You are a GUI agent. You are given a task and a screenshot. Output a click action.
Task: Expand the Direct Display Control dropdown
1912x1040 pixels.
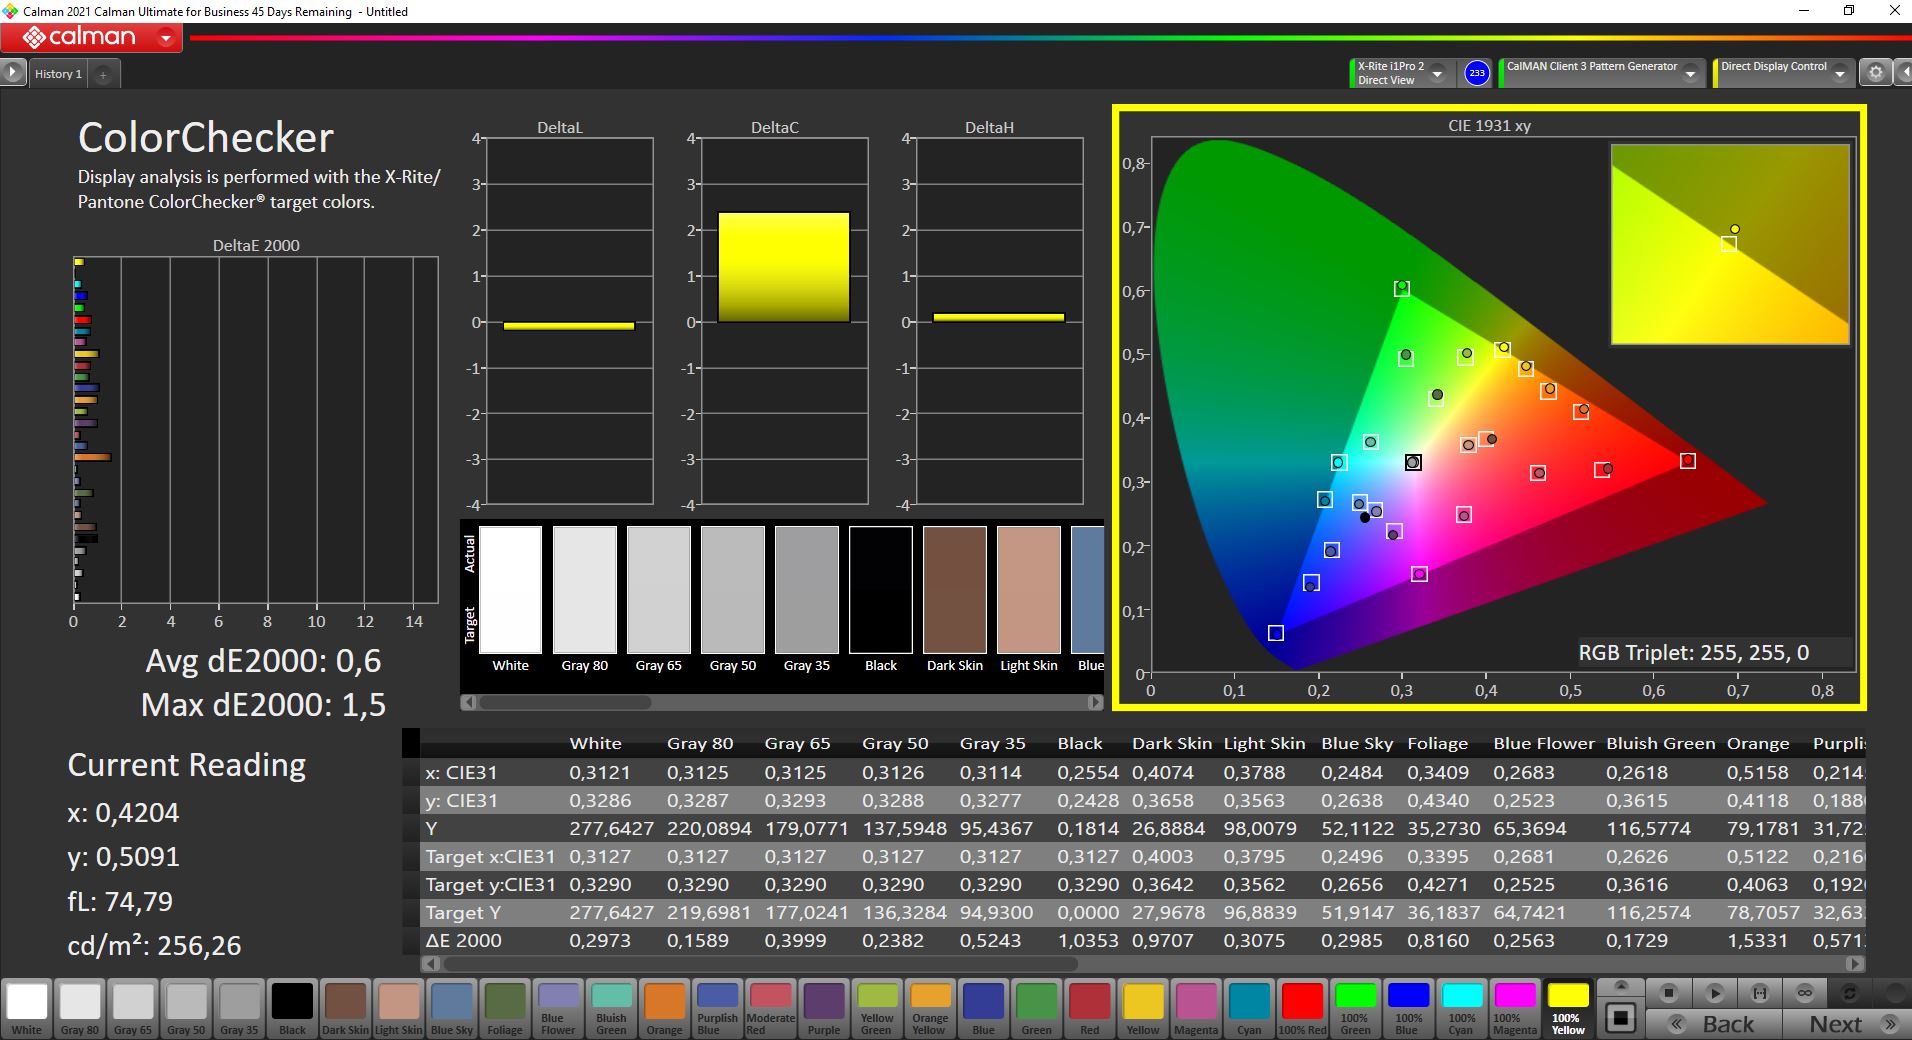pyautogui.click(x=1840, y=74)
